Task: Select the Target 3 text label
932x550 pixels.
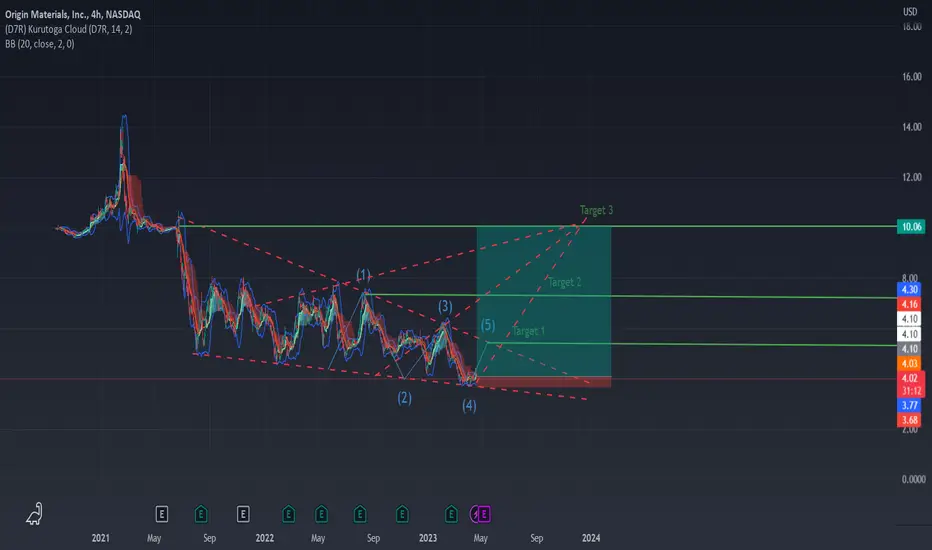Action: tap(596, 210)
